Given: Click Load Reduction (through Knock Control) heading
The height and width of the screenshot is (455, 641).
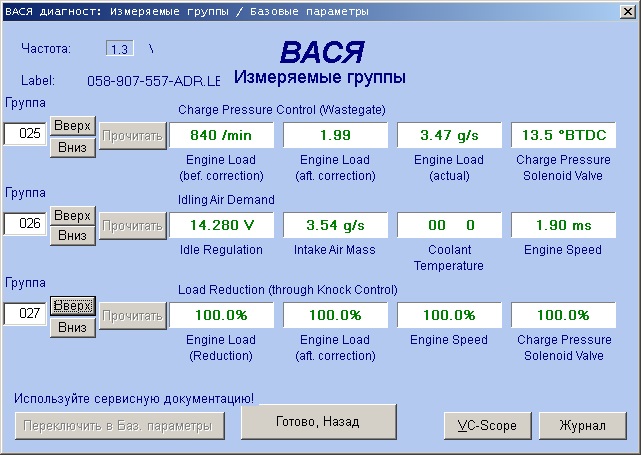Looking at the screenshot, I should pyautogui.click(x=288, y=290).
